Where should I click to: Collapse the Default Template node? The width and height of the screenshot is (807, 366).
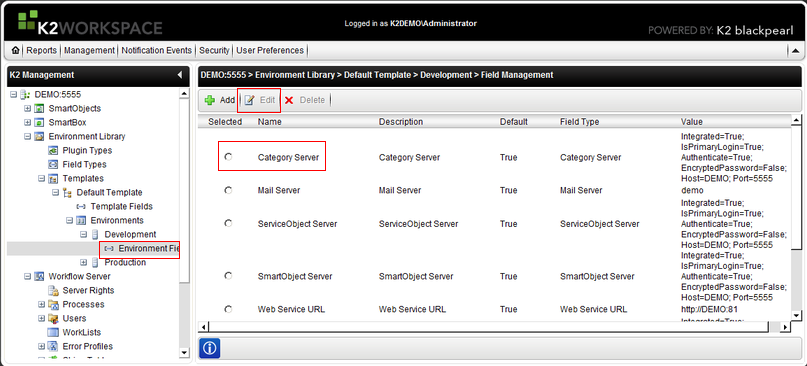tap(56, 193)
